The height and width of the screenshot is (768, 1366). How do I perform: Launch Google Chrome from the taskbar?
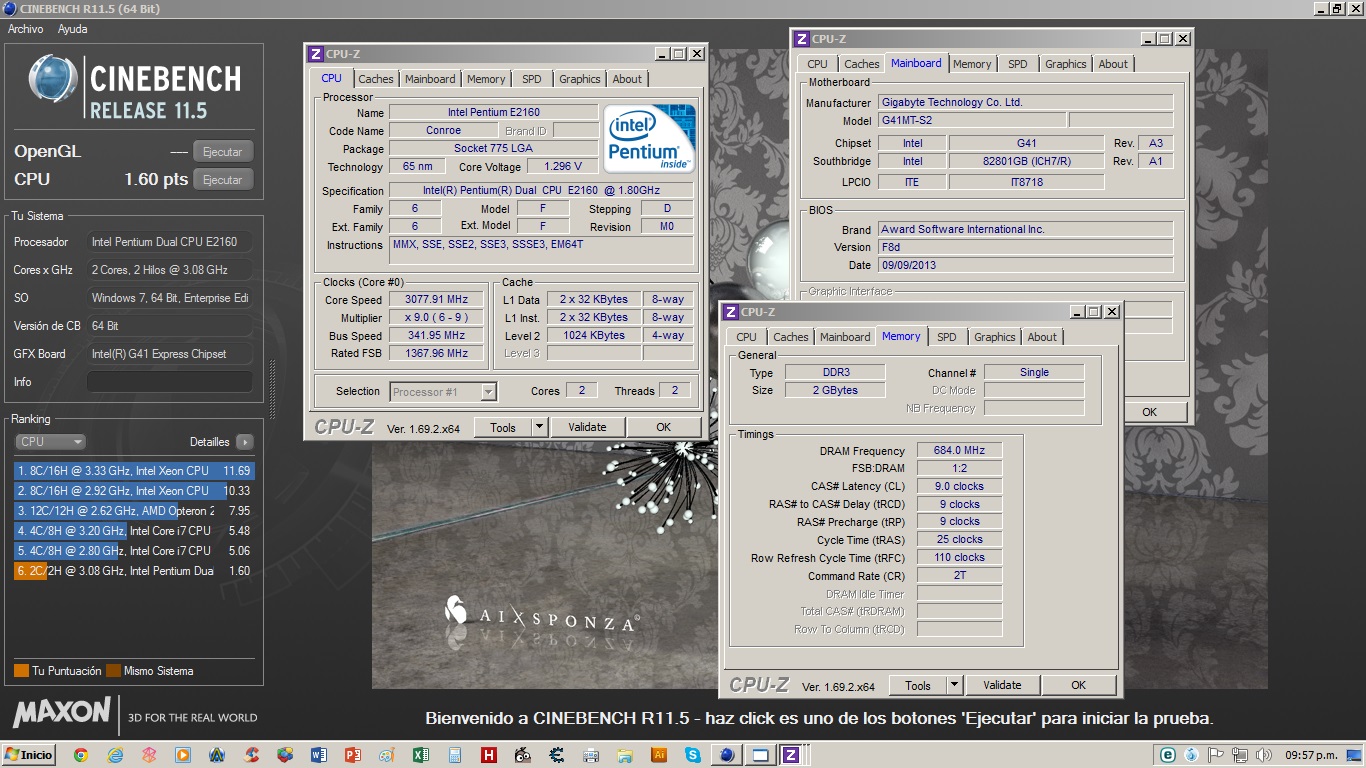[81, 755]
